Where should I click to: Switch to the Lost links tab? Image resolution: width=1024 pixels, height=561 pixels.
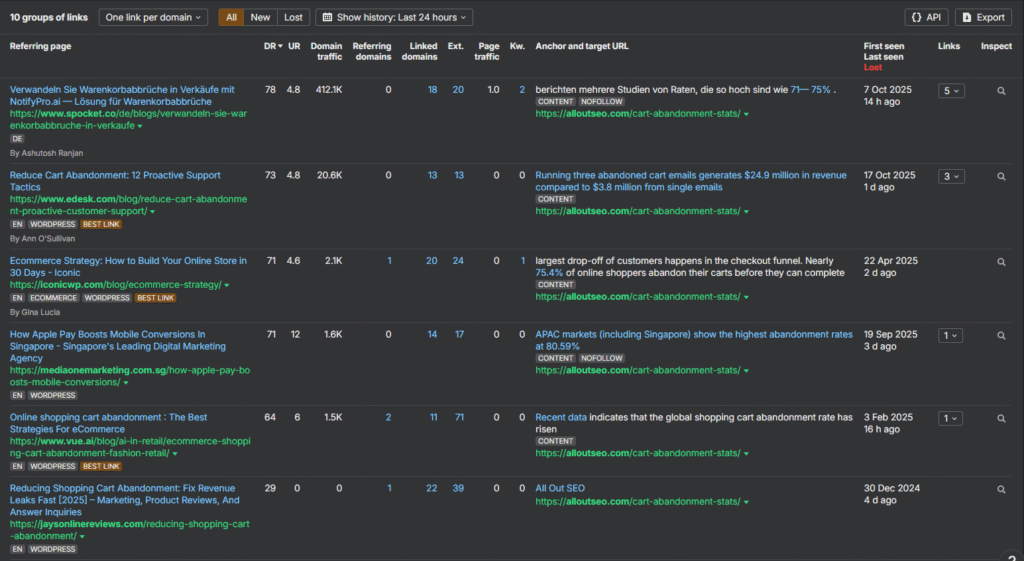tap(293, 17)
